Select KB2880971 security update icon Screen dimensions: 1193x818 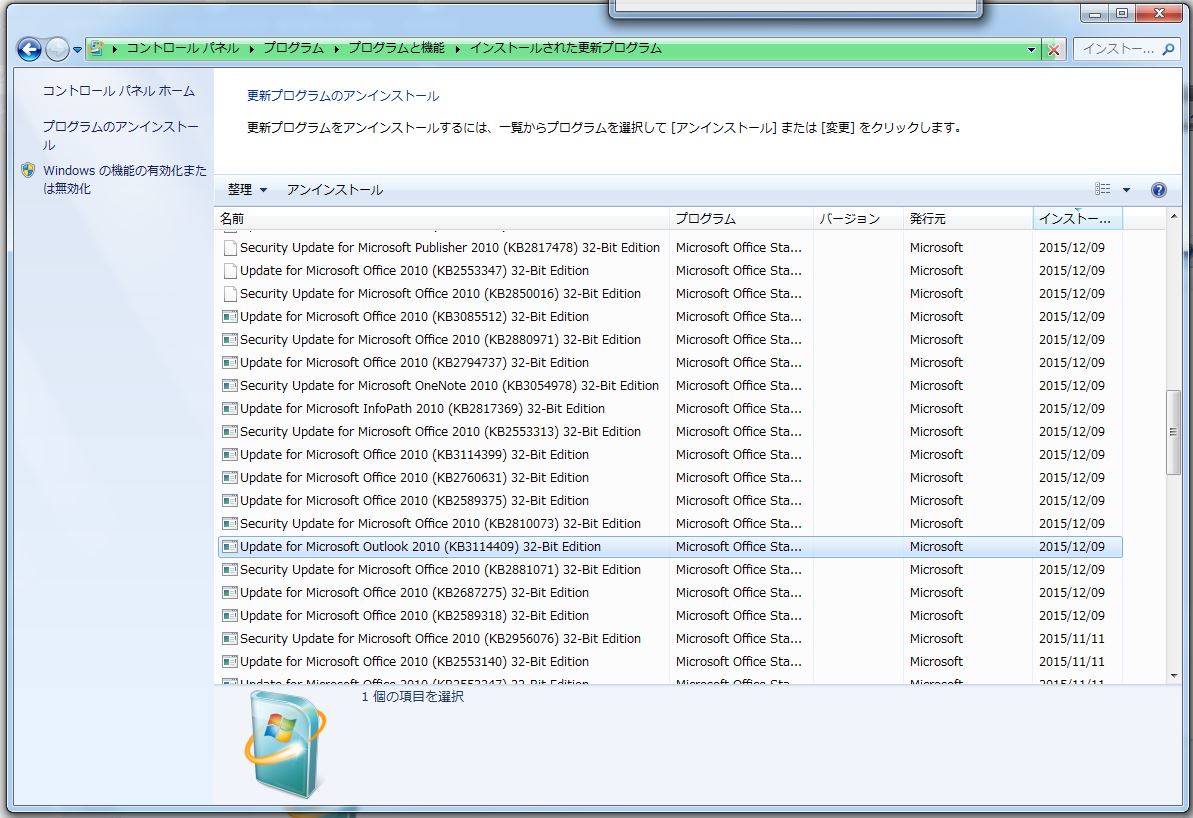click(x=230, y=339)
